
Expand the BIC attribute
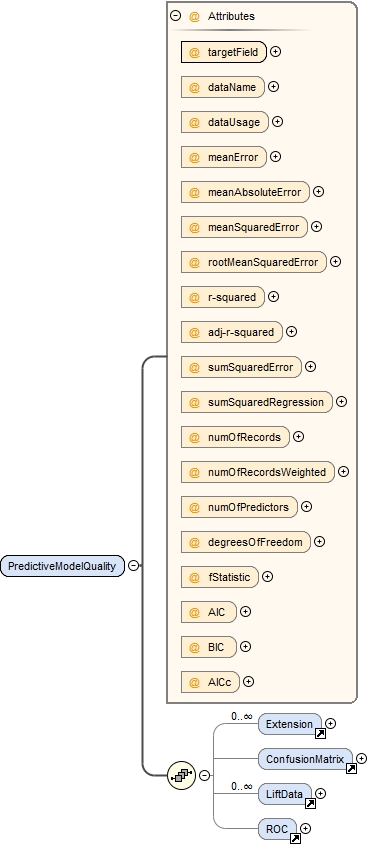245,647
